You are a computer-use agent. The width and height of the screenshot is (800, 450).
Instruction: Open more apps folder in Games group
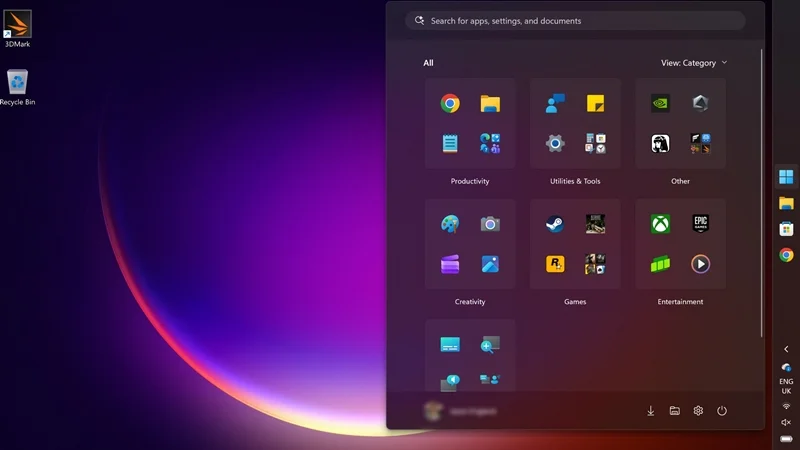[x=595, y=264]
